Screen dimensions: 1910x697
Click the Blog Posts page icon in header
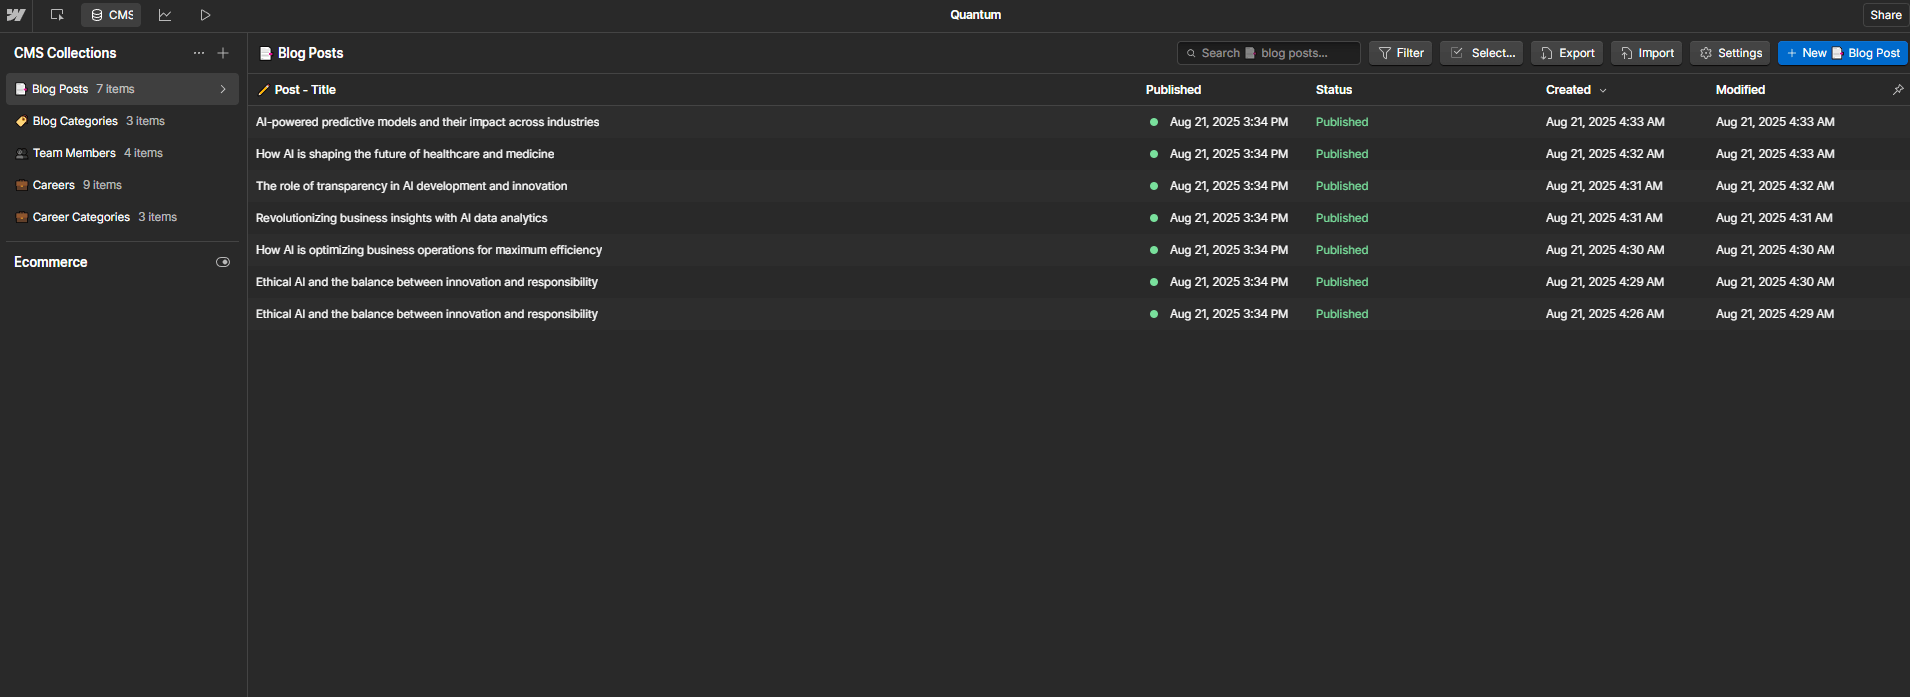click(266, 53)
